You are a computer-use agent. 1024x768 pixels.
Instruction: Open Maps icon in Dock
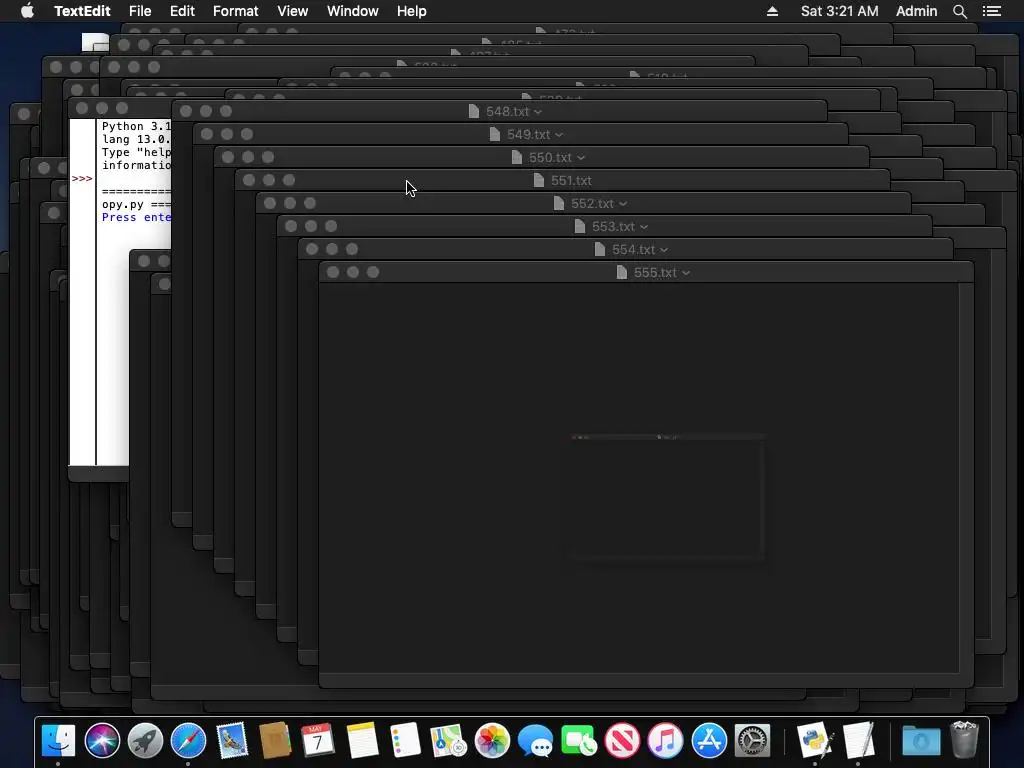pyautogui.click(x=449, y=741)
